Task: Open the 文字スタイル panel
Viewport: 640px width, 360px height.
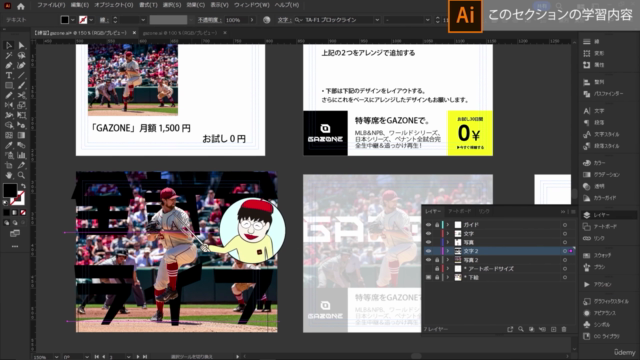Action: (601, 134)
